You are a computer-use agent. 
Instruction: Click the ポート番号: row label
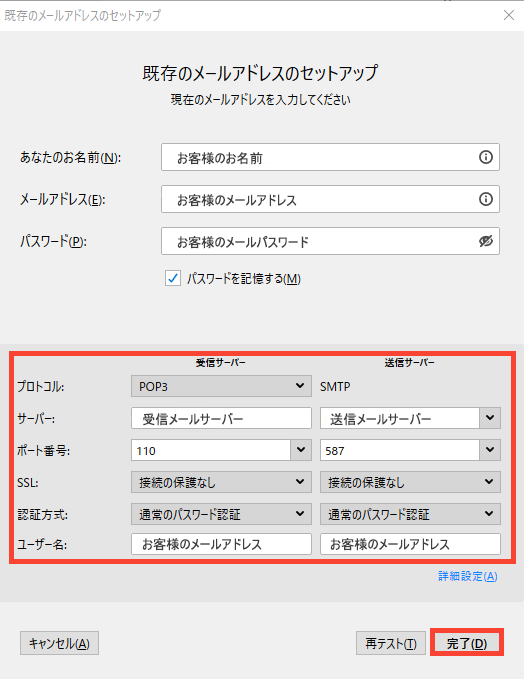pos(43,450)
